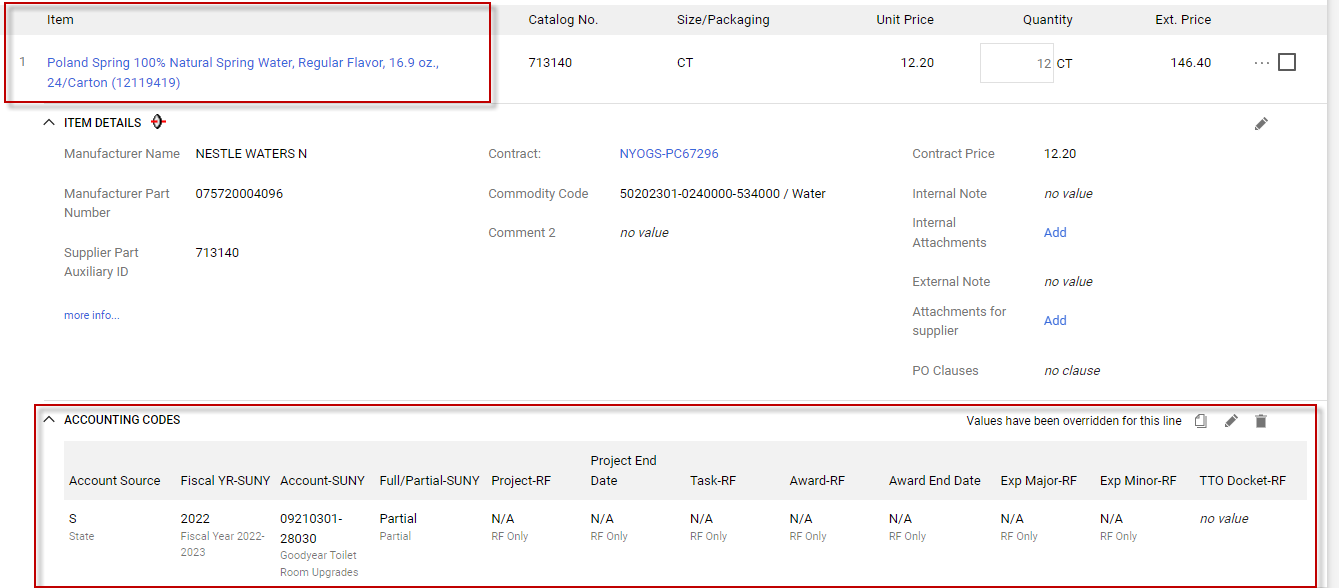The width and height of the screenshot is (1339, 588).
Task: Click the External Note 'no value' field
Action: point(1068,282)
